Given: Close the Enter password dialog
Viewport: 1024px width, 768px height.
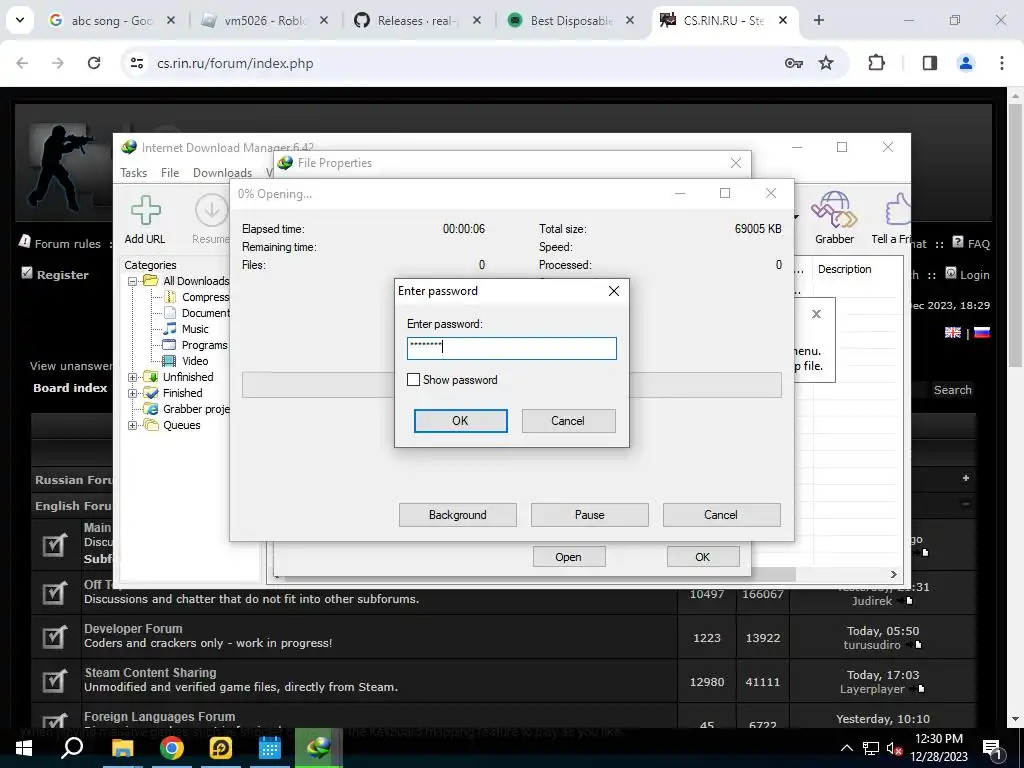Looking at the screenshot, I should 613,291.
